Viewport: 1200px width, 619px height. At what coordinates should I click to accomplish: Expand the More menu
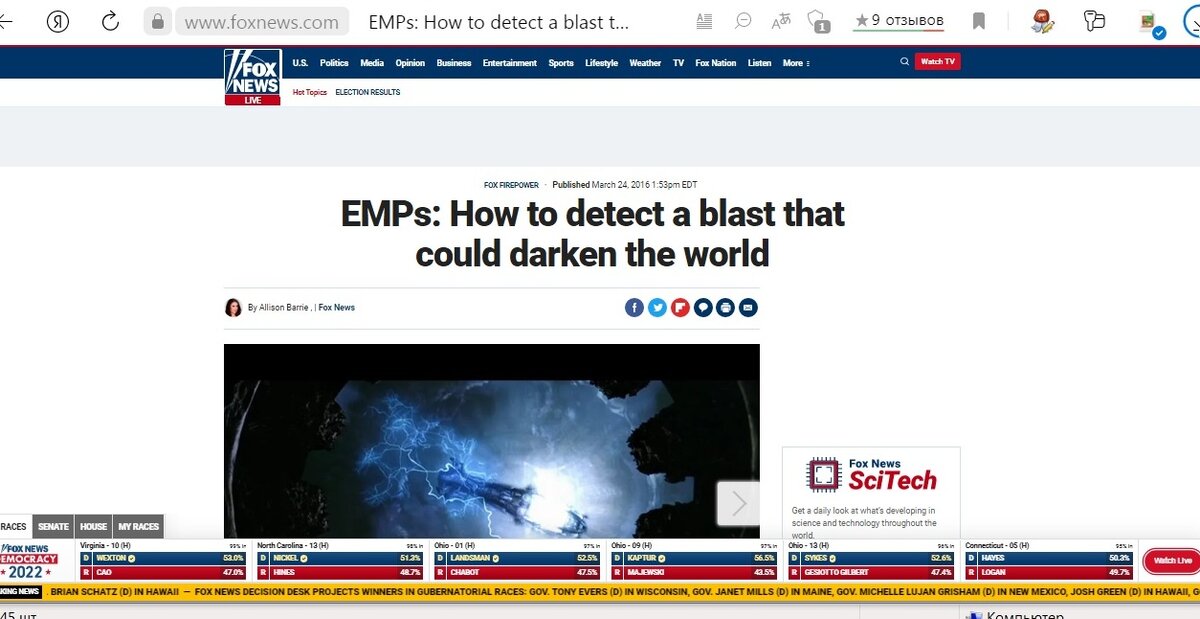click(796, 63)
